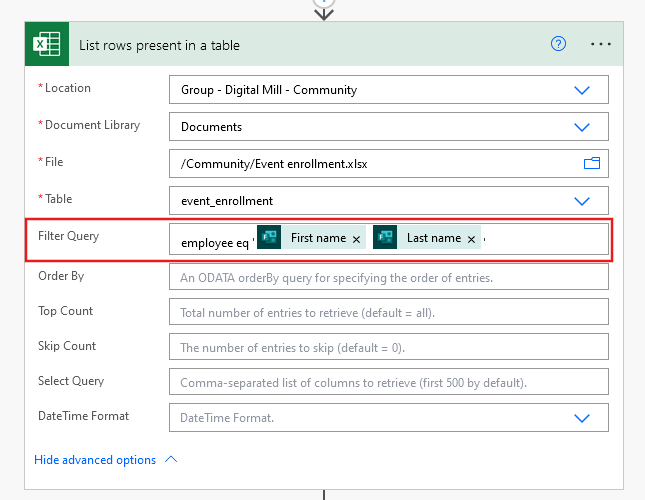The width and height of the screenshot is (645, 500).
Task: Click the Forms icon on First name token
Action: tap(269, 237)
